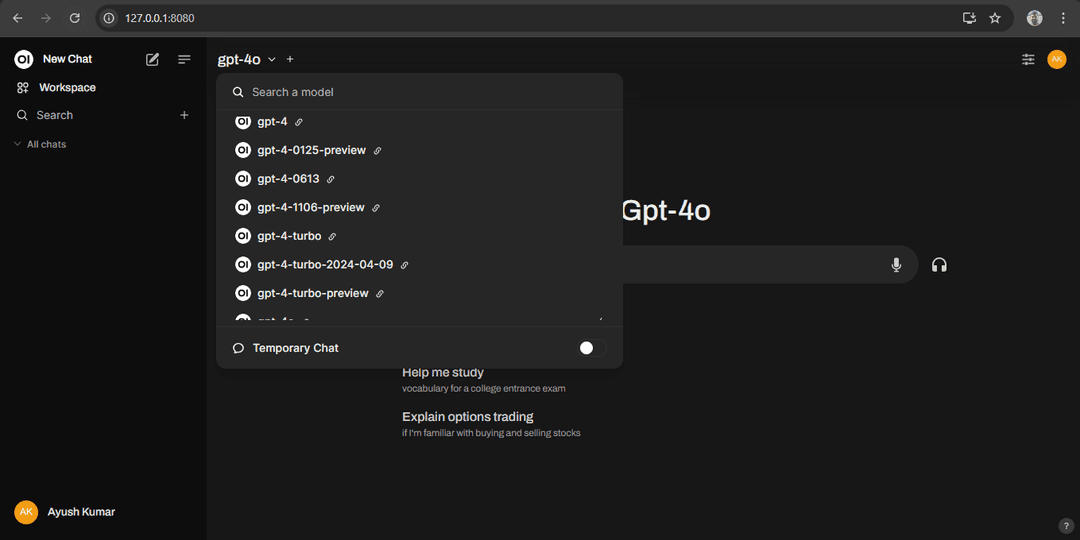The width and height of the screenshot is (1080, 540).
Task: Bookmark this page with the star icon
Action: 995,18
